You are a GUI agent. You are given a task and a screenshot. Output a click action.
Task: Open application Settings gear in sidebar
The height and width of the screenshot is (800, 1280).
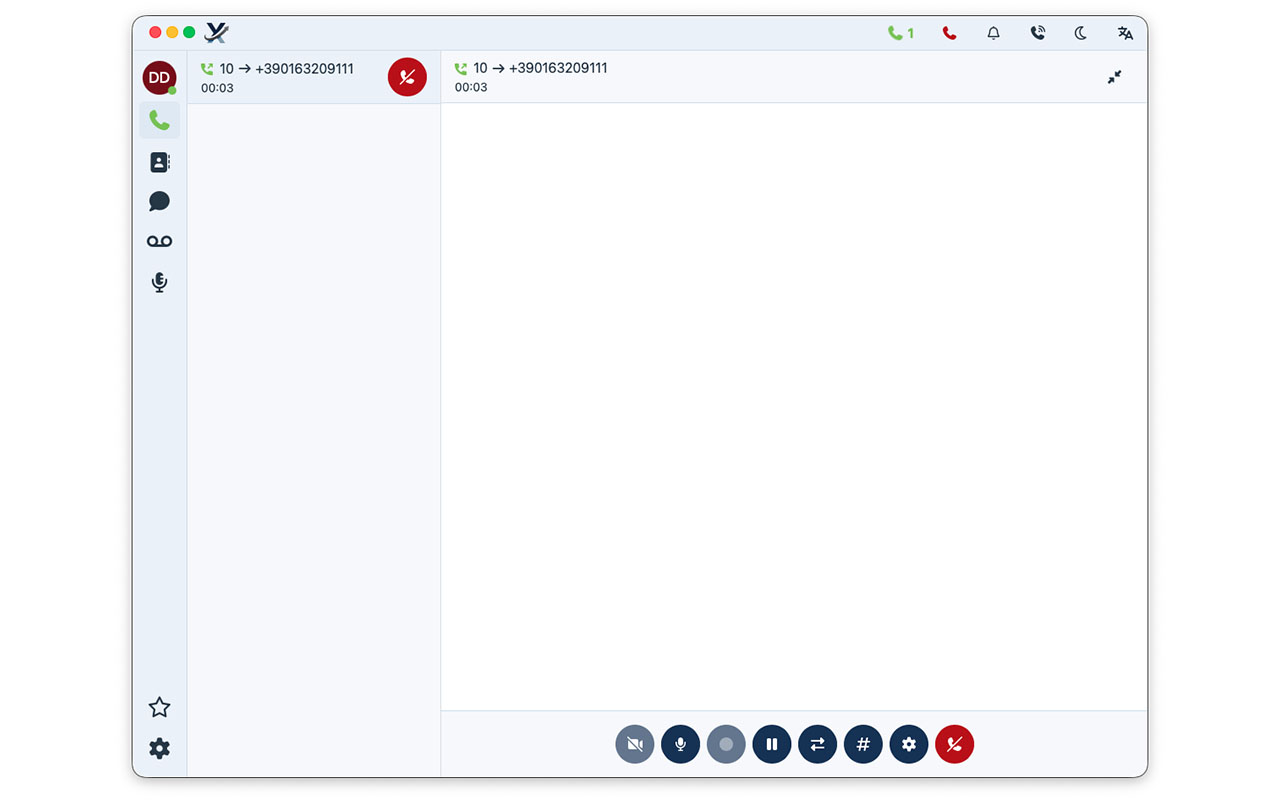(159, 748)
